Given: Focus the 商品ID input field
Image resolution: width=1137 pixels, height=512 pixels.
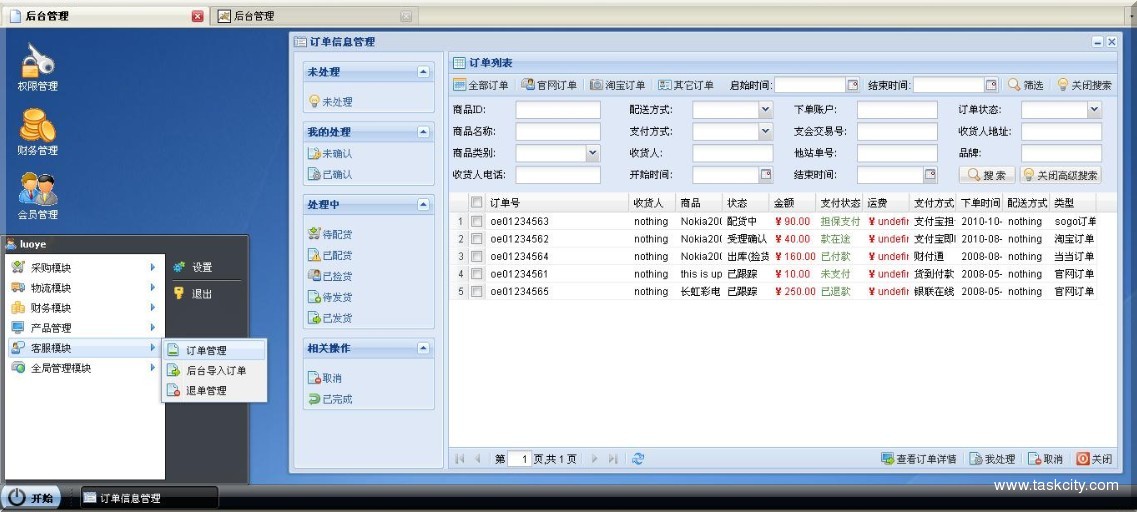Looking at the screenshot, I should 558,110.
